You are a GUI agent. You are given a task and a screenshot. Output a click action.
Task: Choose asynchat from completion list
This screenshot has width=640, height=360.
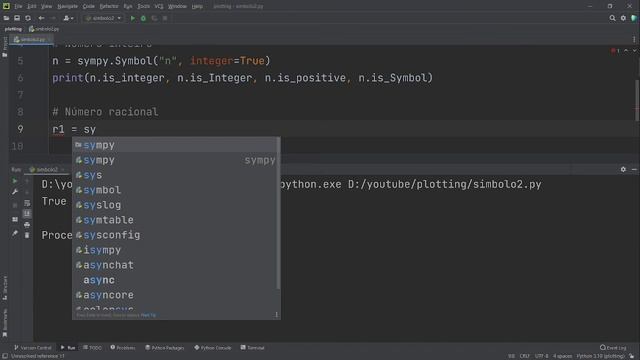click(176, 265)
